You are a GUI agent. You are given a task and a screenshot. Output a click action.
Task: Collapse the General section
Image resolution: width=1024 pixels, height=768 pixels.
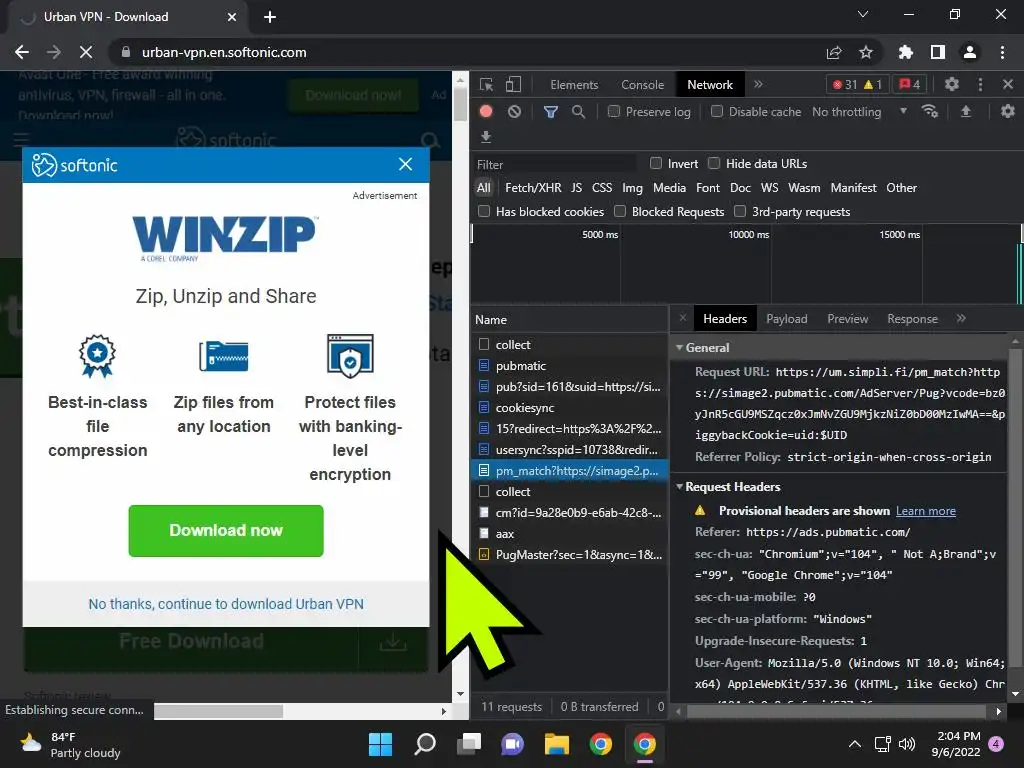tap(679, 347)
